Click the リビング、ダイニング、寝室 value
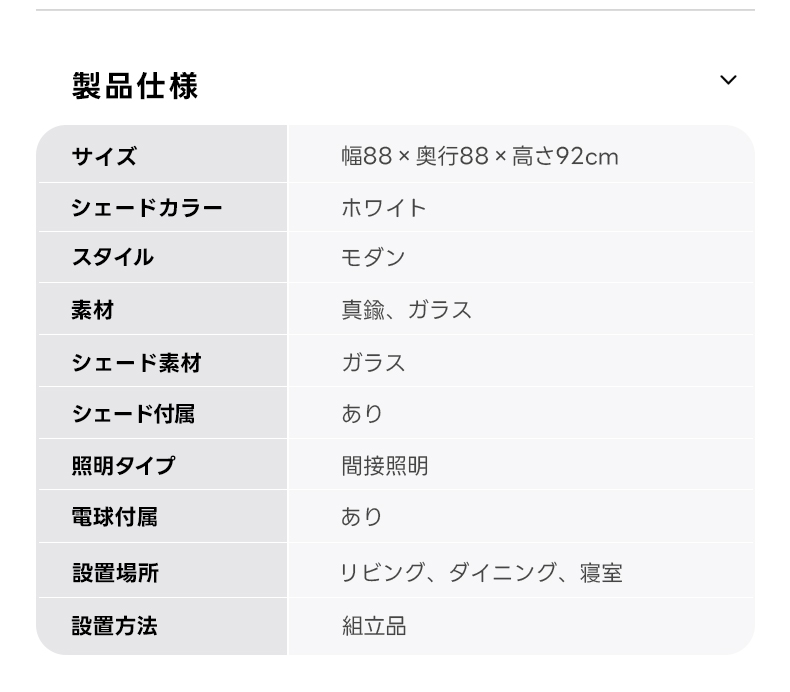790x692 pixels. point(481,573)
